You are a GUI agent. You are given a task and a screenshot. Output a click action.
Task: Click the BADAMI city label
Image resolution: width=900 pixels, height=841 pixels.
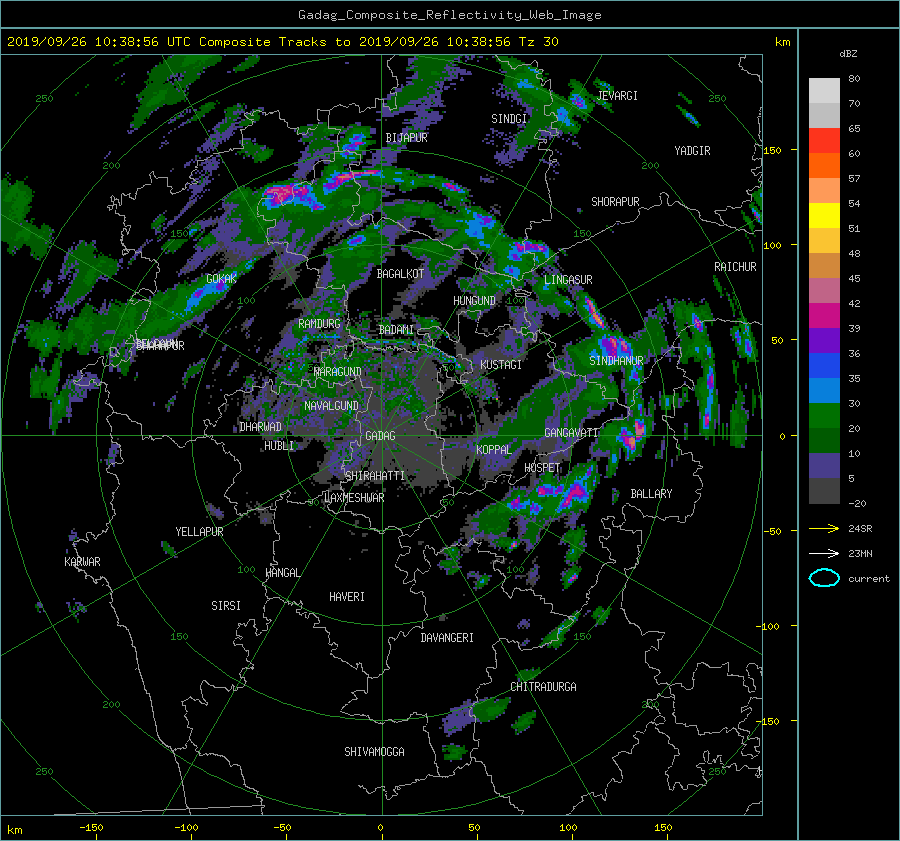pyautogui.click(x=396, y=330)
